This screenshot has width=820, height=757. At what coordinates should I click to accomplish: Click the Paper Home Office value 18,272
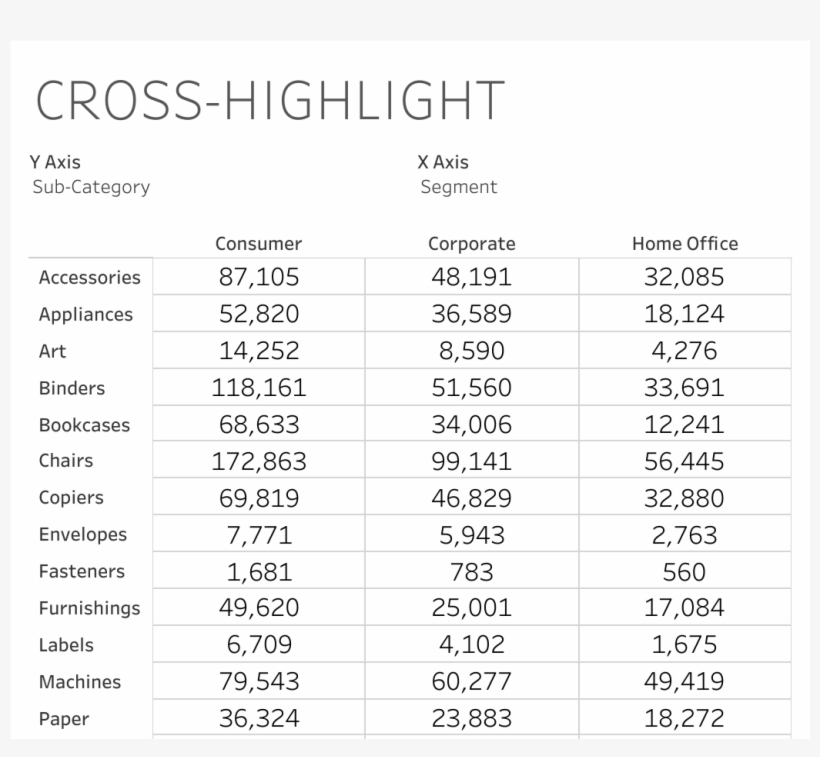click(x=684, y=719)
